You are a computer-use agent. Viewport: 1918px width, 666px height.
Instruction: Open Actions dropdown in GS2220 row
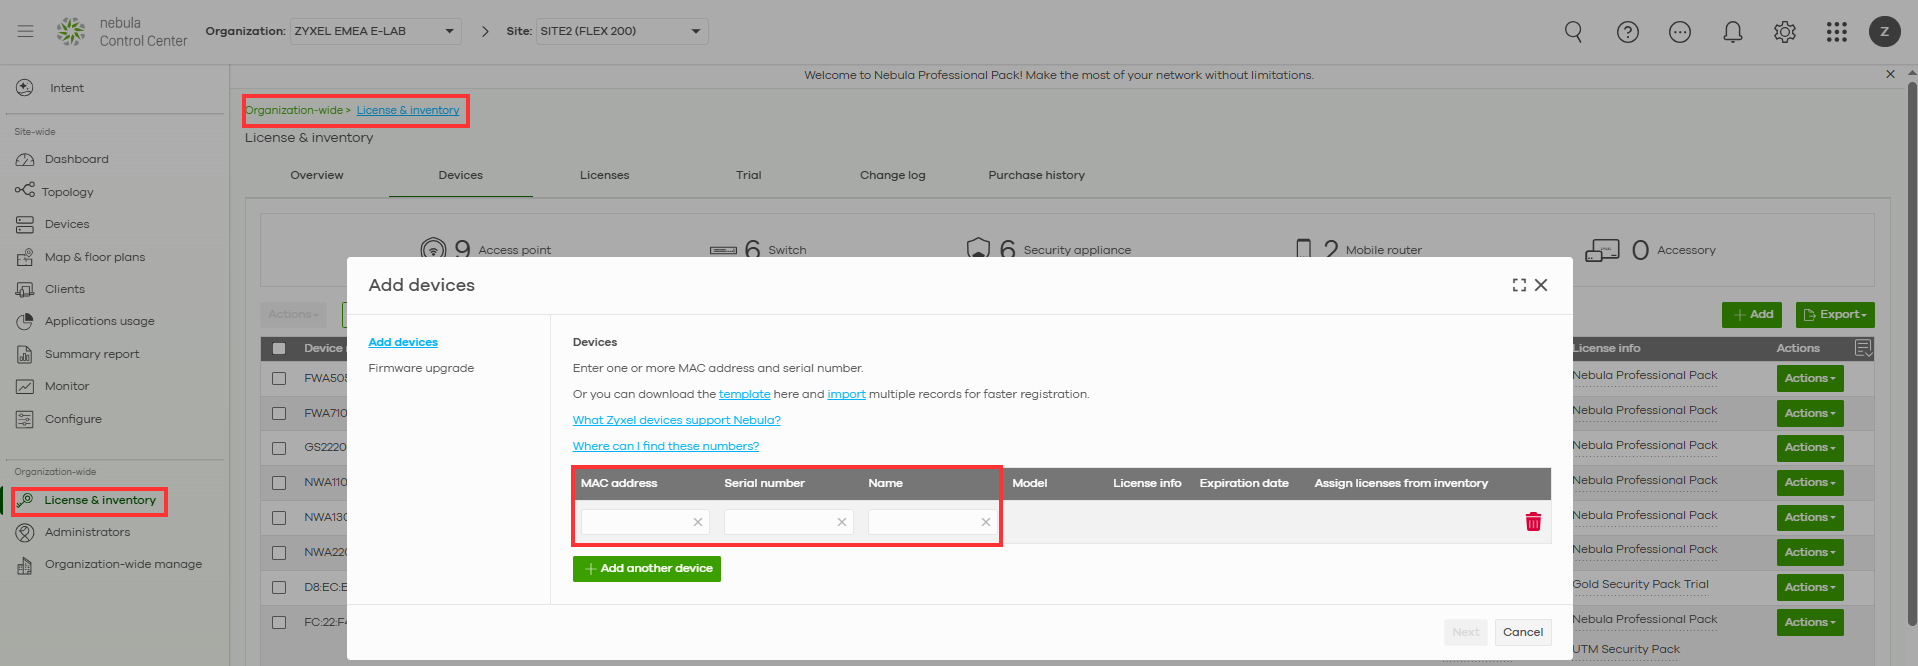click(1810, 447)
